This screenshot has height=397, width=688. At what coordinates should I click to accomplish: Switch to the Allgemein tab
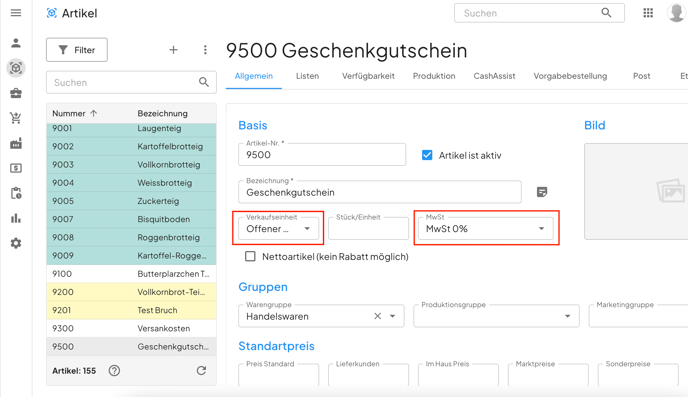254,76
